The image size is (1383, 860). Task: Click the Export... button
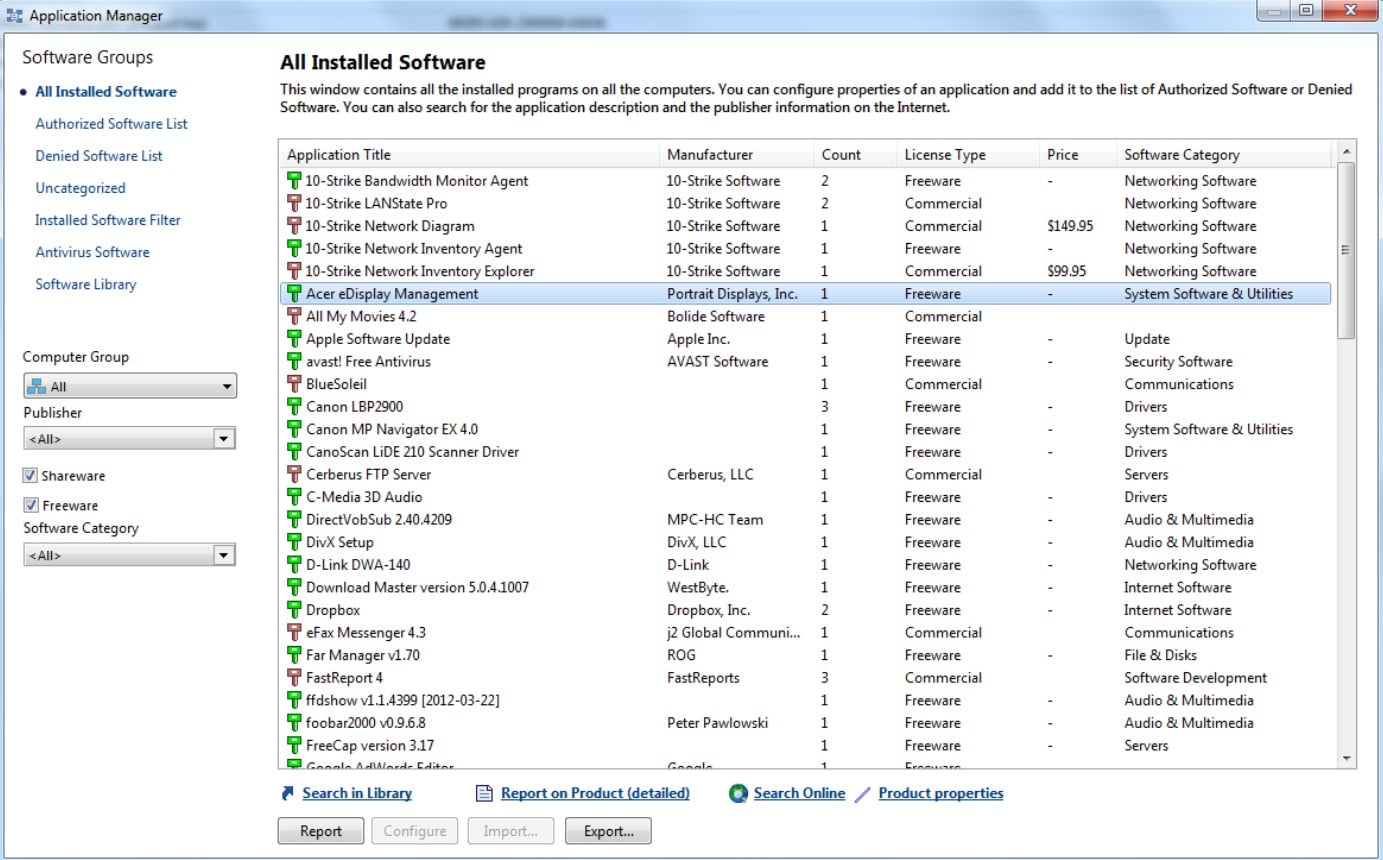[x=608, y=831]
